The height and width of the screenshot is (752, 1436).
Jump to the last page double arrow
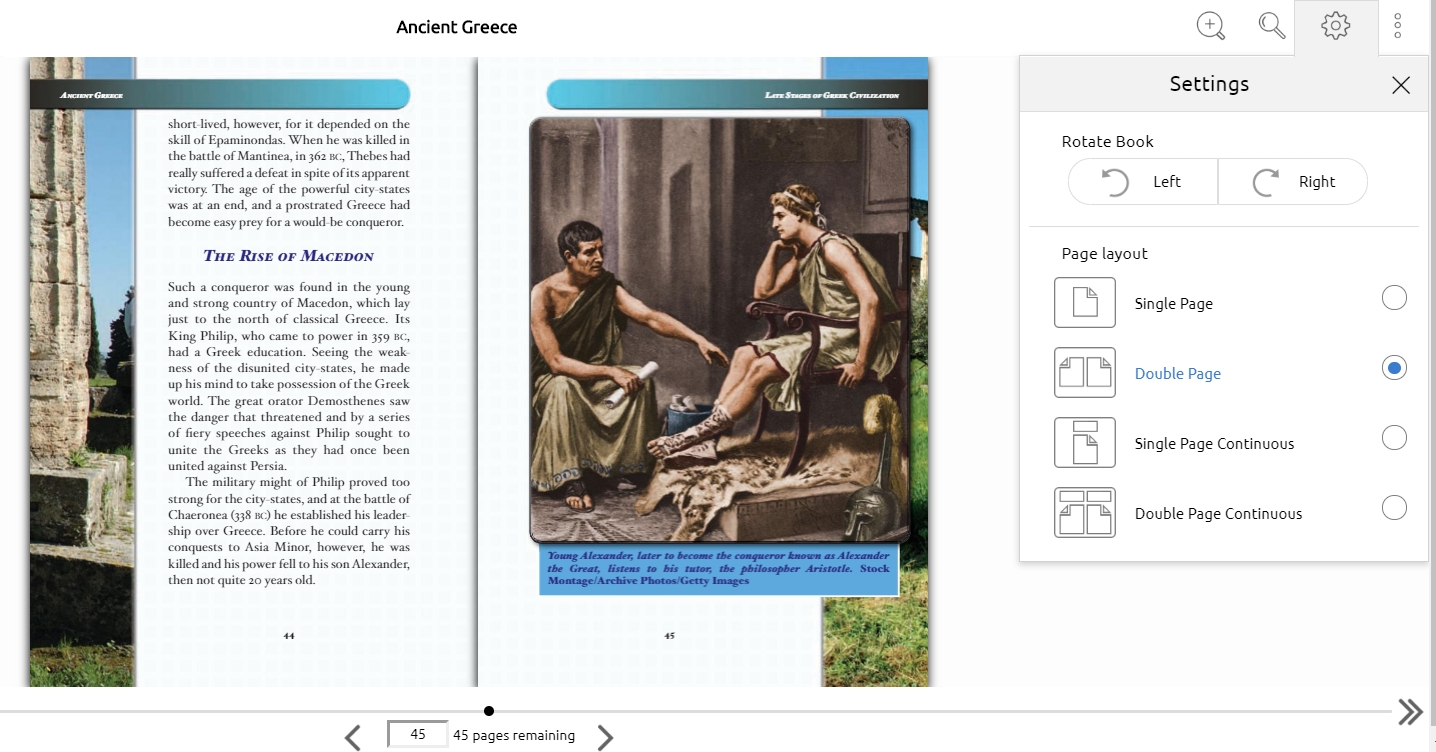tap(1411, 711)
